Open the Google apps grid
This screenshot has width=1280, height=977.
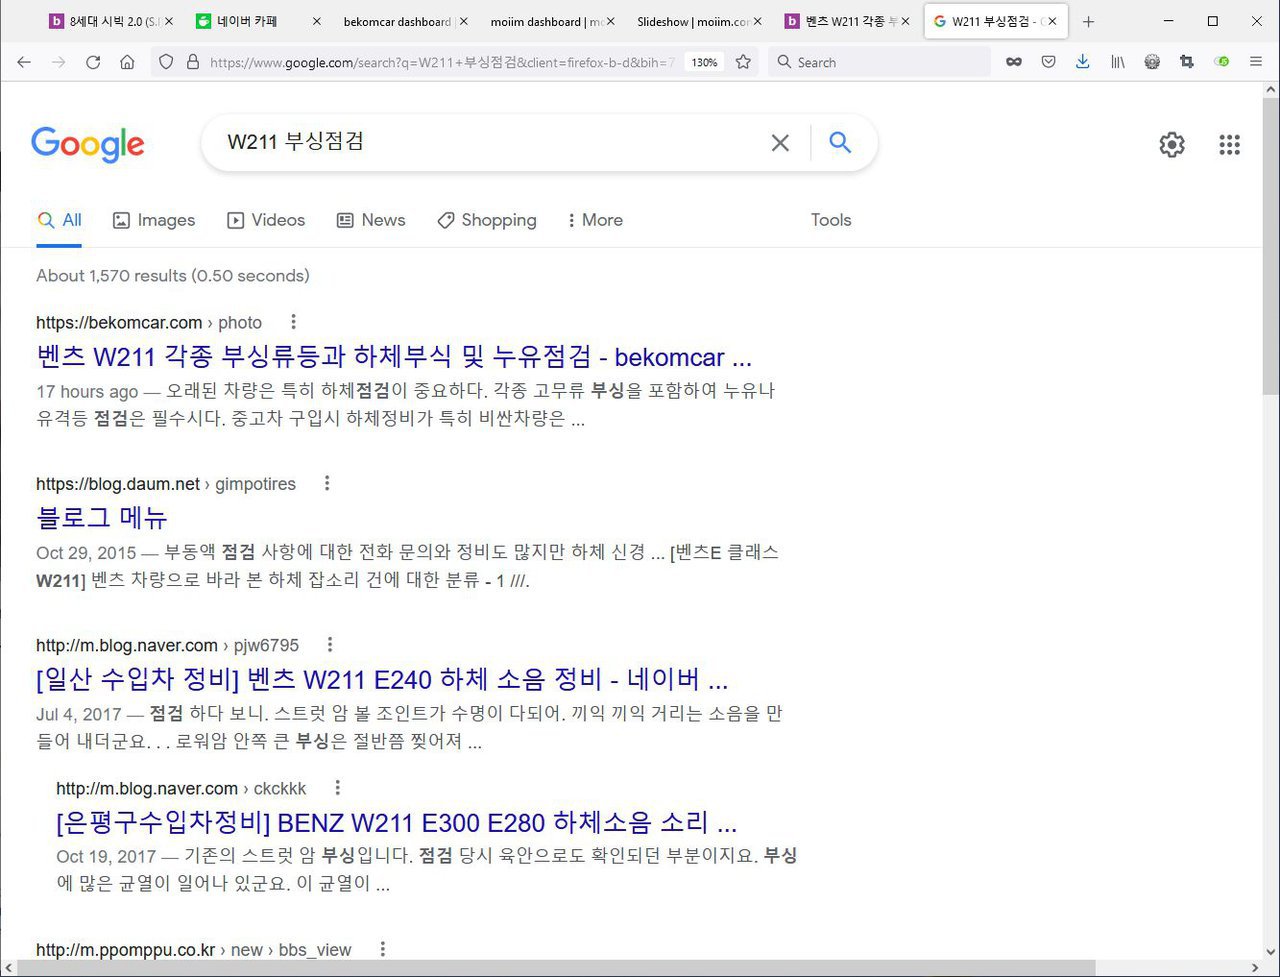[1230, 145]
